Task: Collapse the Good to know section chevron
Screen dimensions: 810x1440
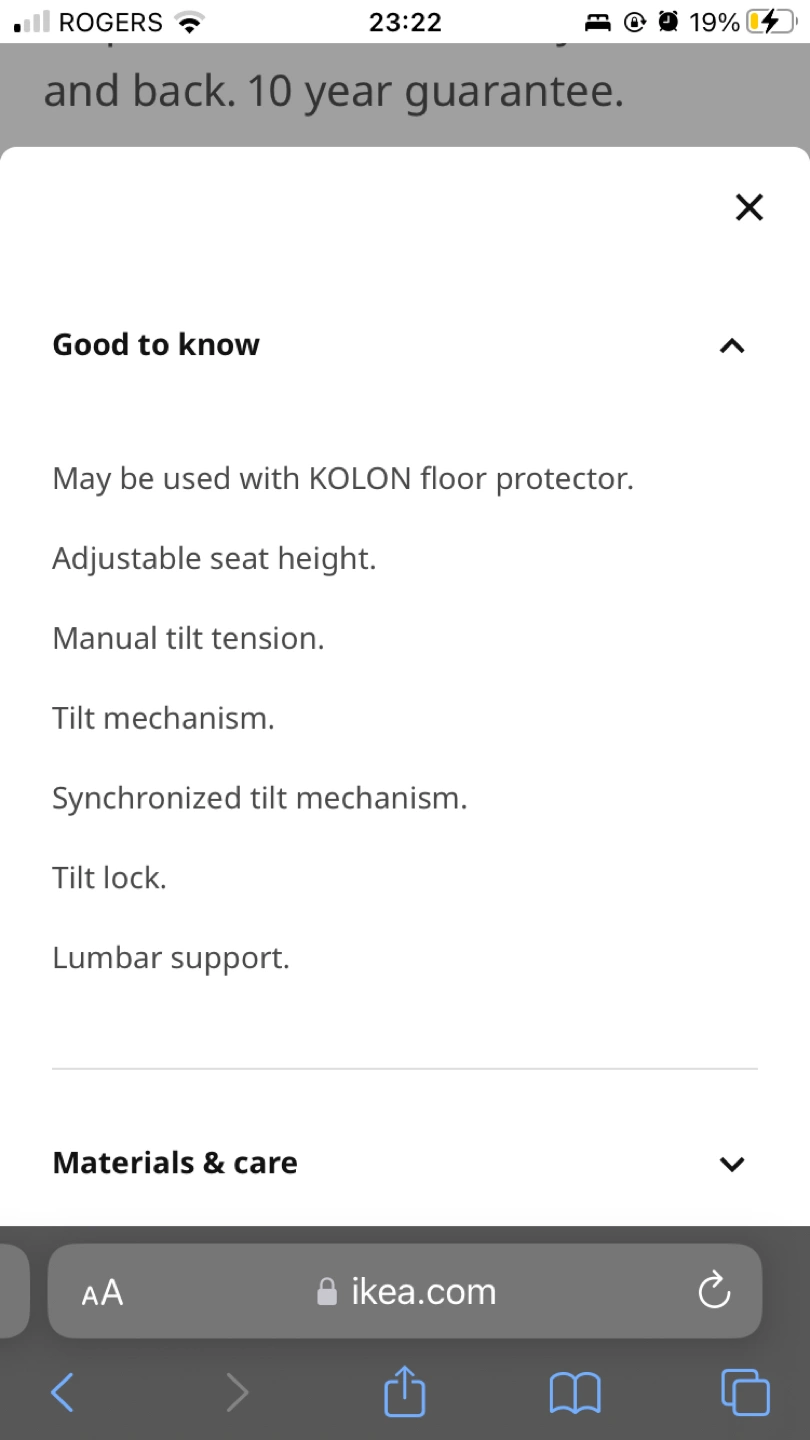Action: (x=732, y=346)
